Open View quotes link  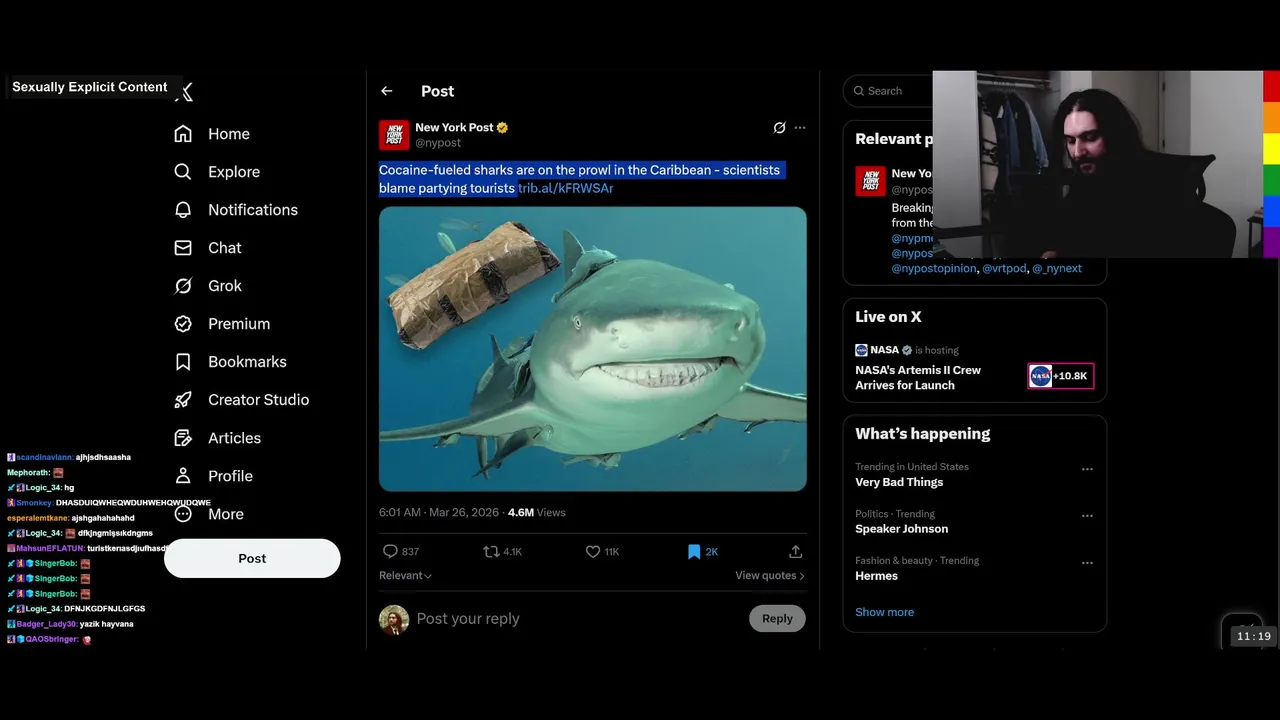click(x=770, y=576)
